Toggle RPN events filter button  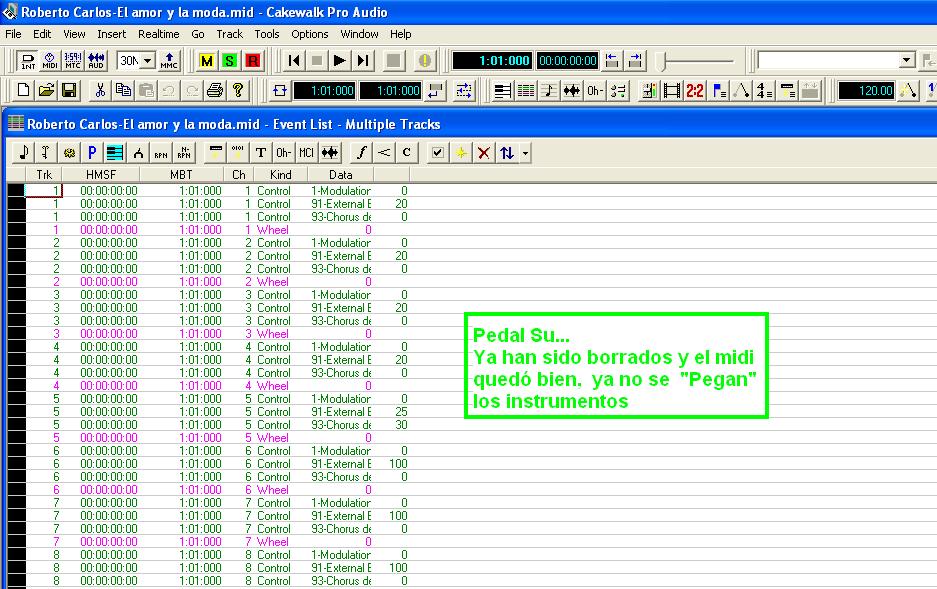[x=161, y=153]
